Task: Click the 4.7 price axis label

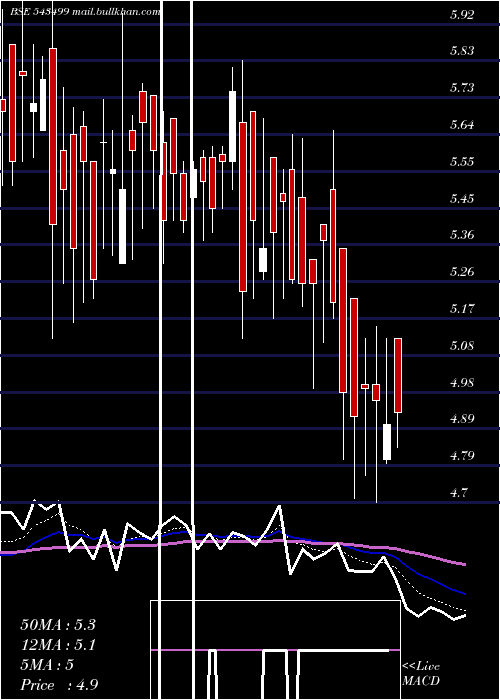Action: tap(459, 493)
